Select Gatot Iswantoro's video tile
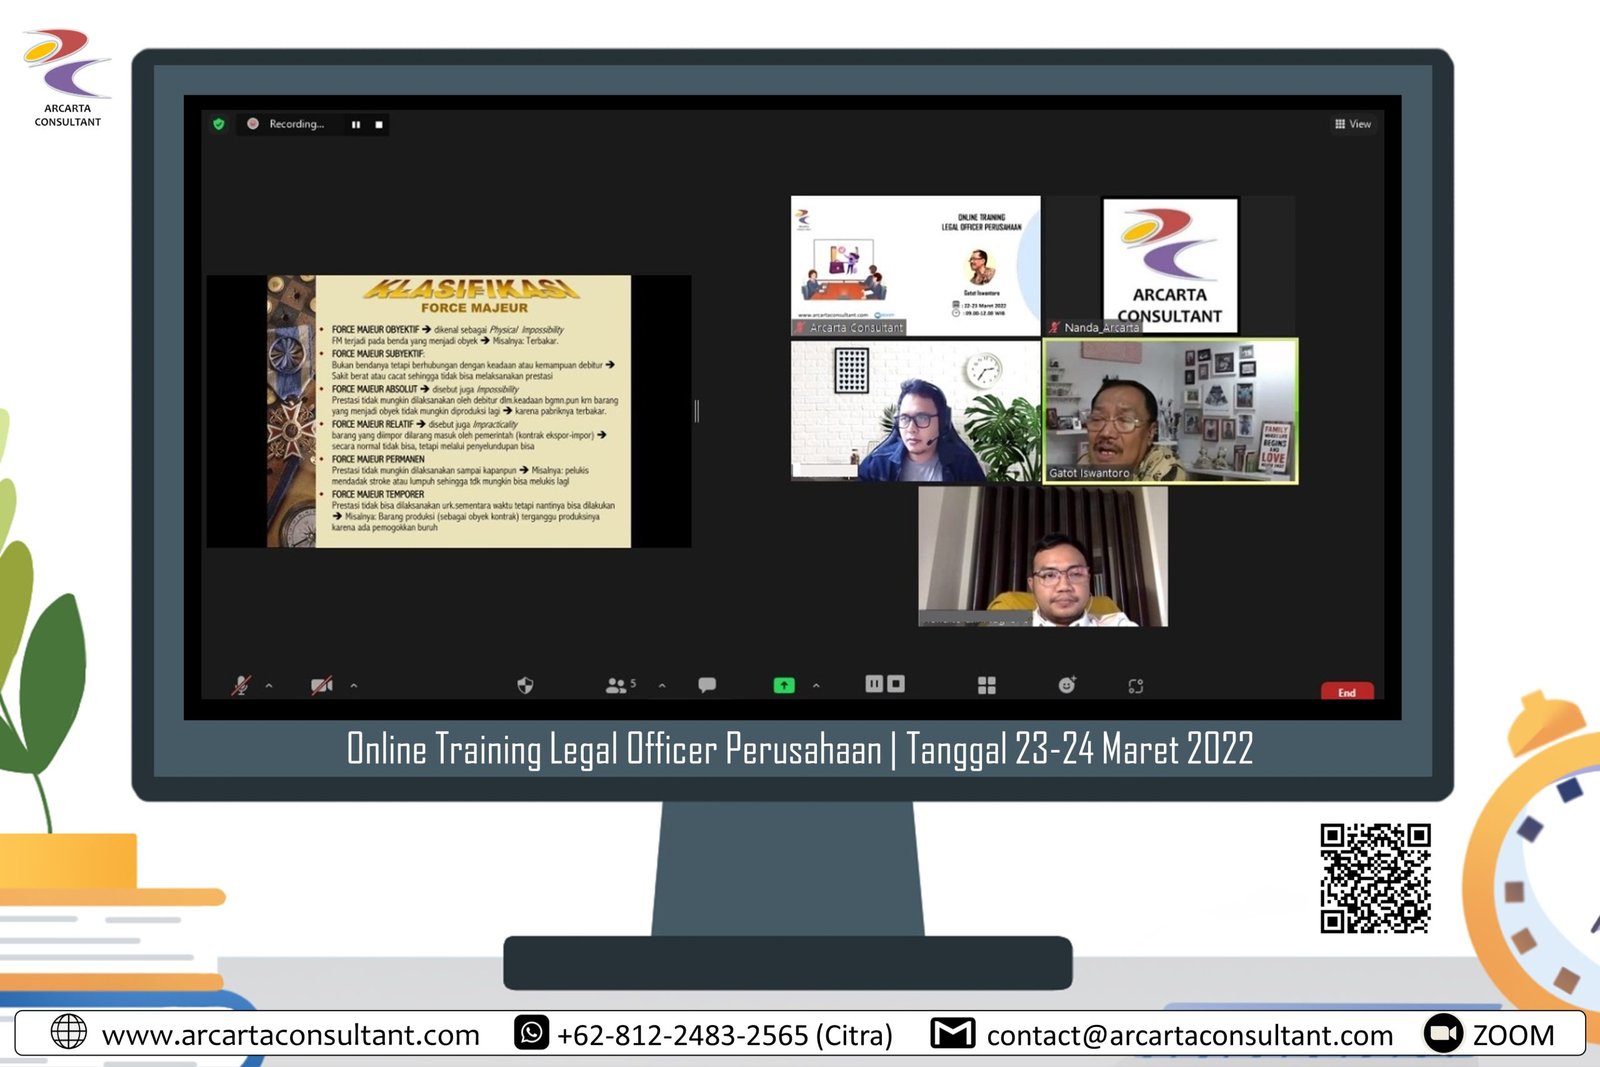Image resolution: width=1600 pixels, height=1067 pixels. (x=1170, y=411)
